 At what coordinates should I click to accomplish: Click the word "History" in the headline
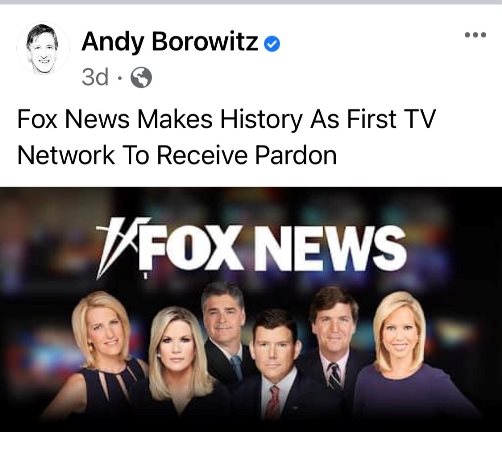pyautogui.click(x=261, y=119)
